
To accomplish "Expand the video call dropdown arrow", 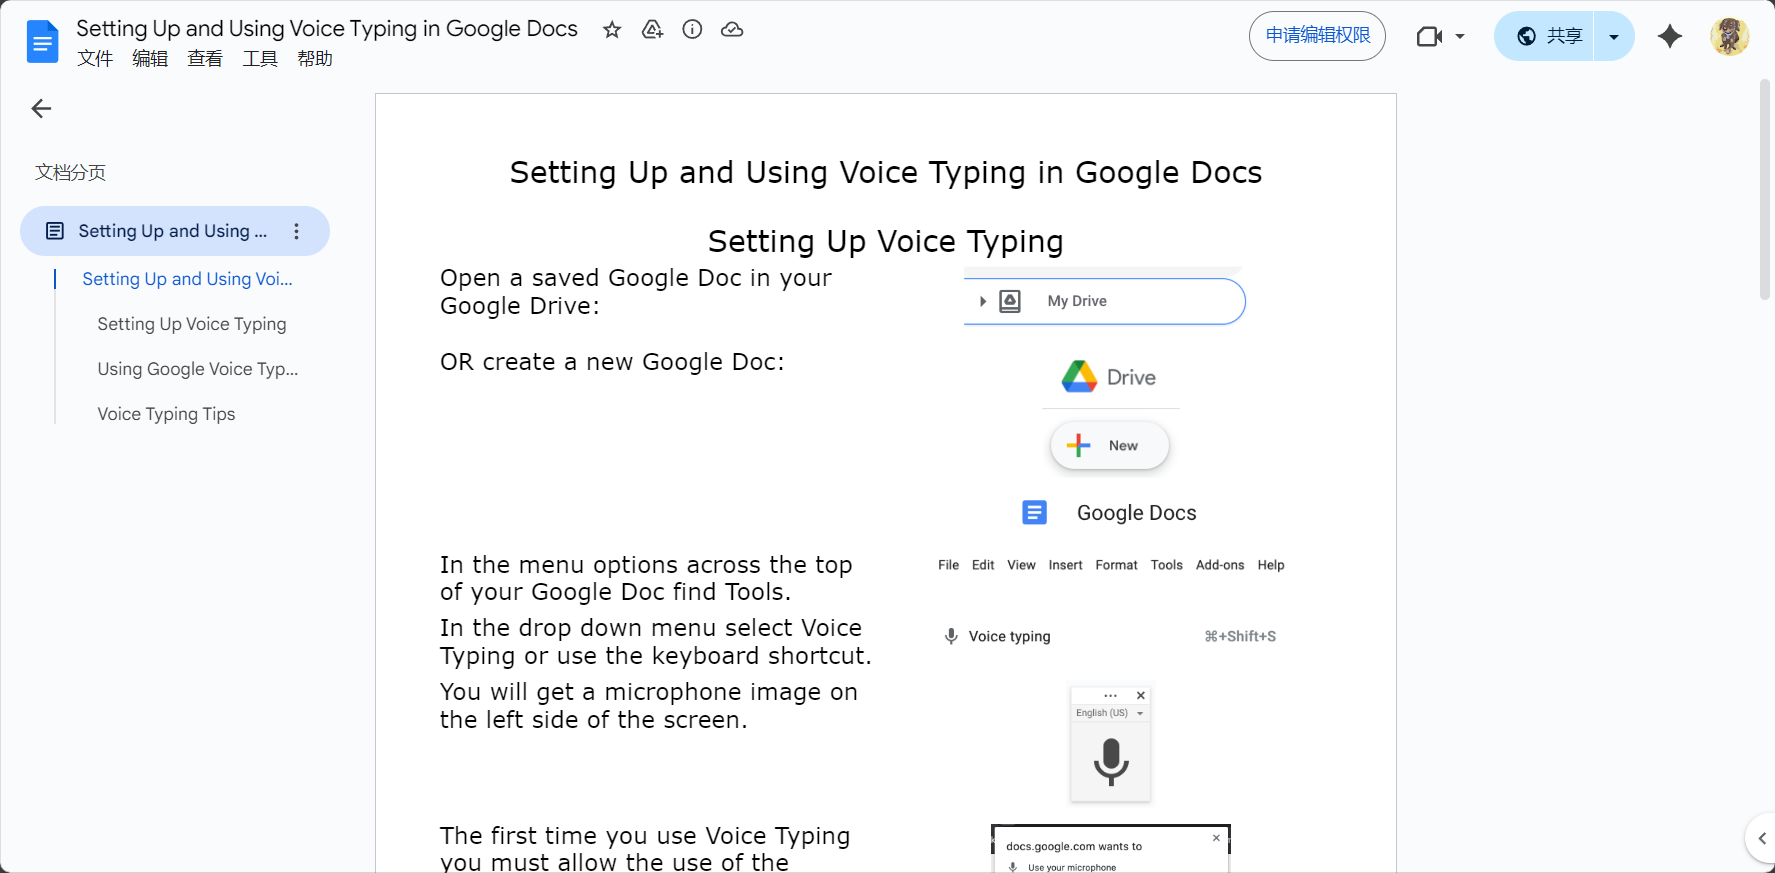I will 1460,37.
